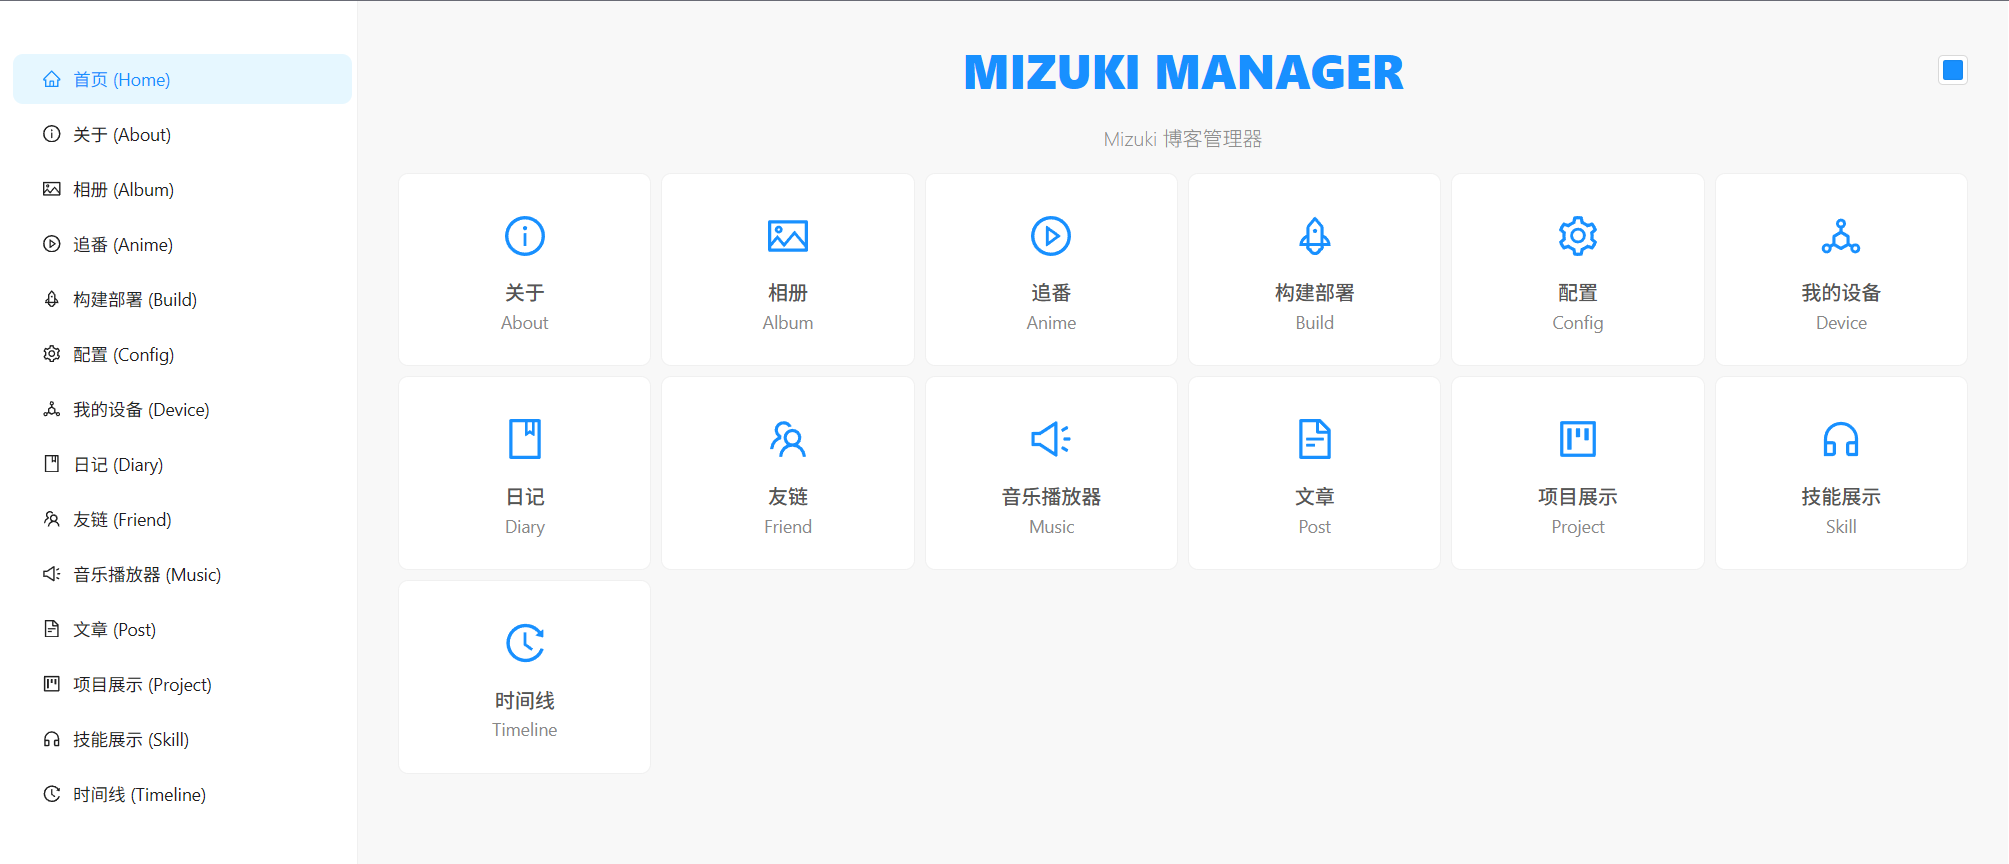Click the book icon on the Diary card
This screenshot has height=864, width=2009.
525,439
